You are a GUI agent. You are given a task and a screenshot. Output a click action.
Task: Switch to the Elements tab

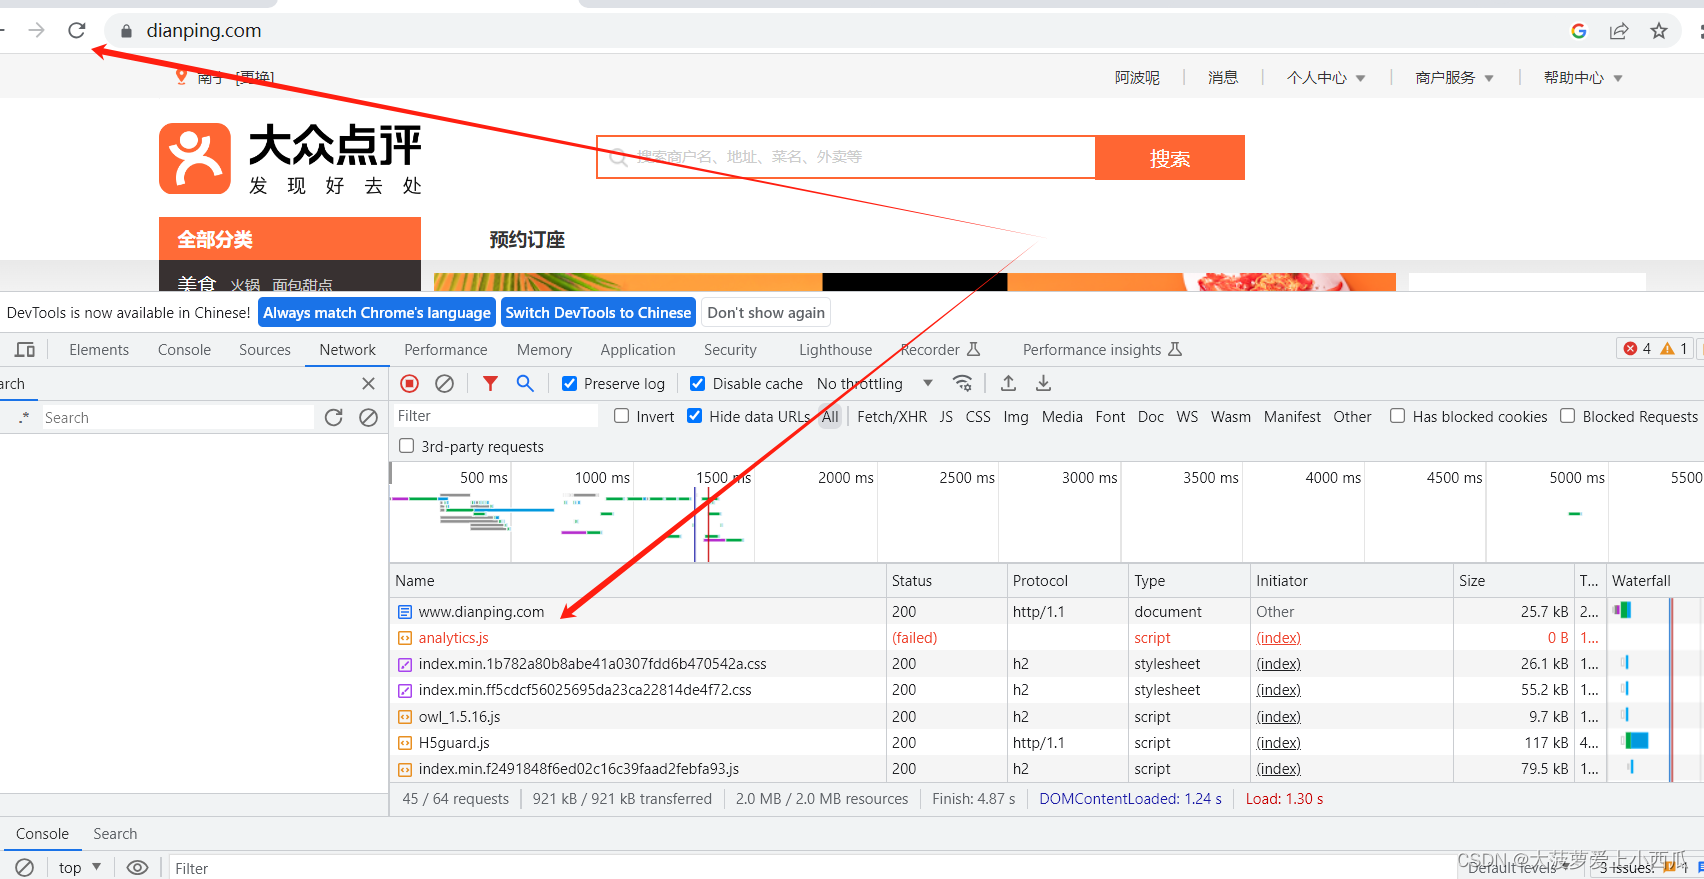click(99, 349)
